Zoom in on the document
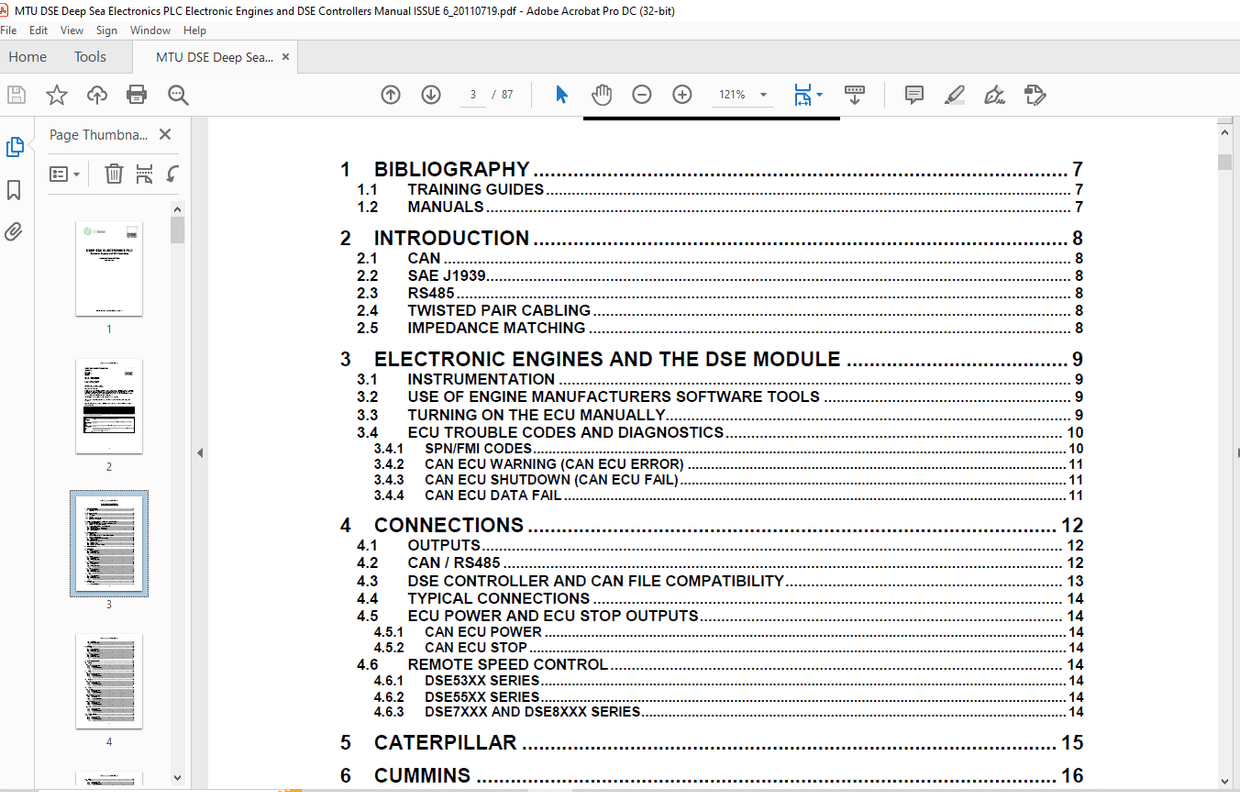Image resolution: width=1240 pixels, height=792 pixels. (681, 94)
